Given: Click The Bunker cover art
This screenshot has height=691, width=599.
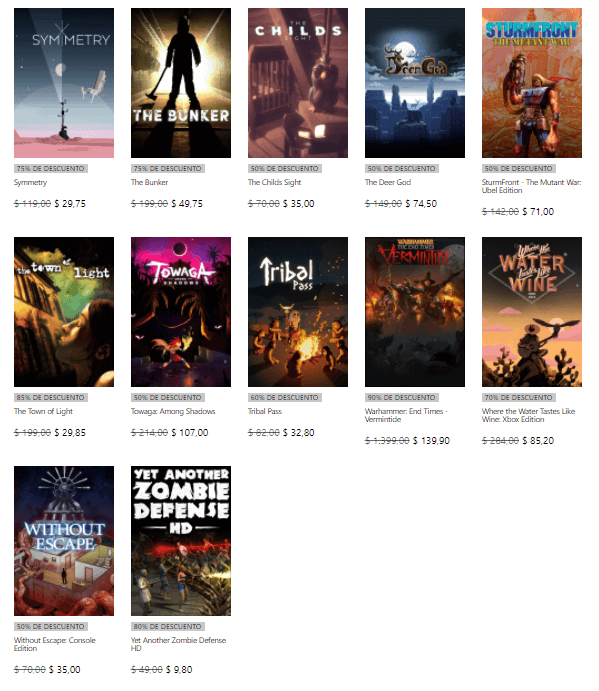Looking at the screenshot, I should click(181, 83).
